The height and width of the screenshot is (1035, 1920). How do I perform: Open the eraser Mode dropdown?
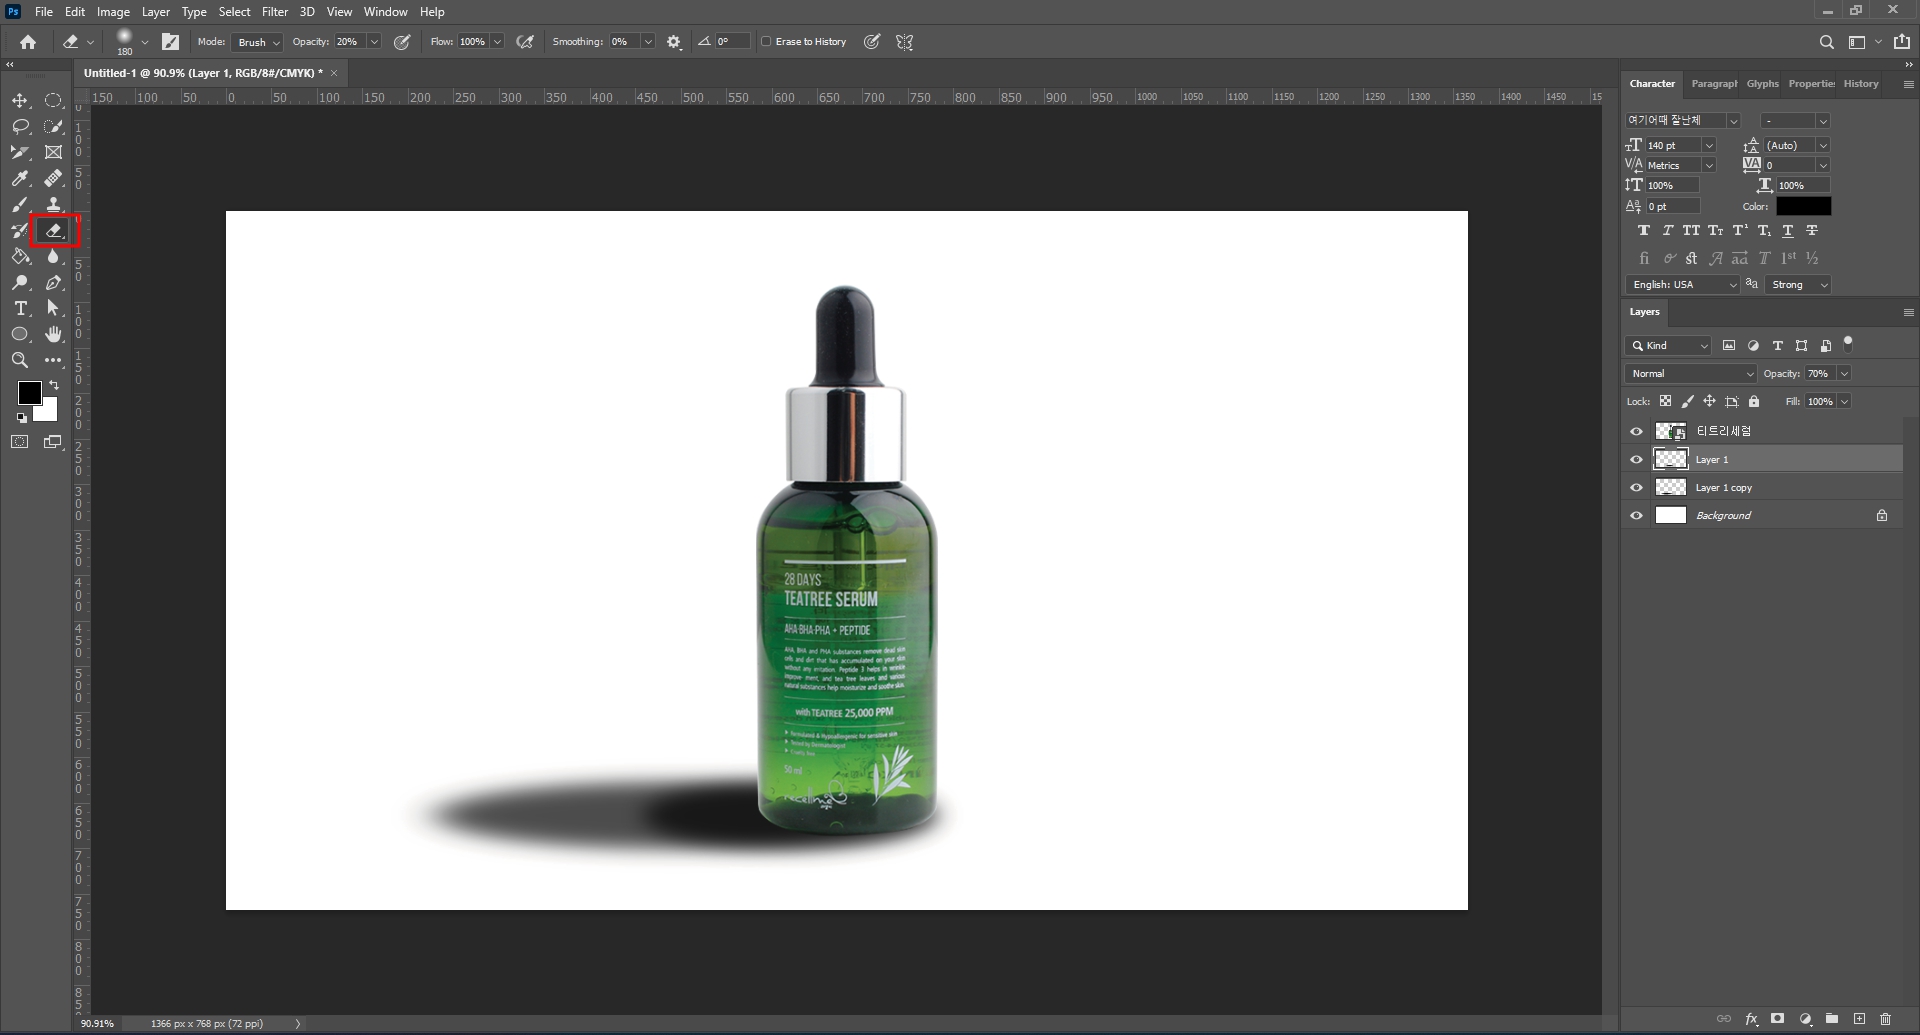coord(257,42)
